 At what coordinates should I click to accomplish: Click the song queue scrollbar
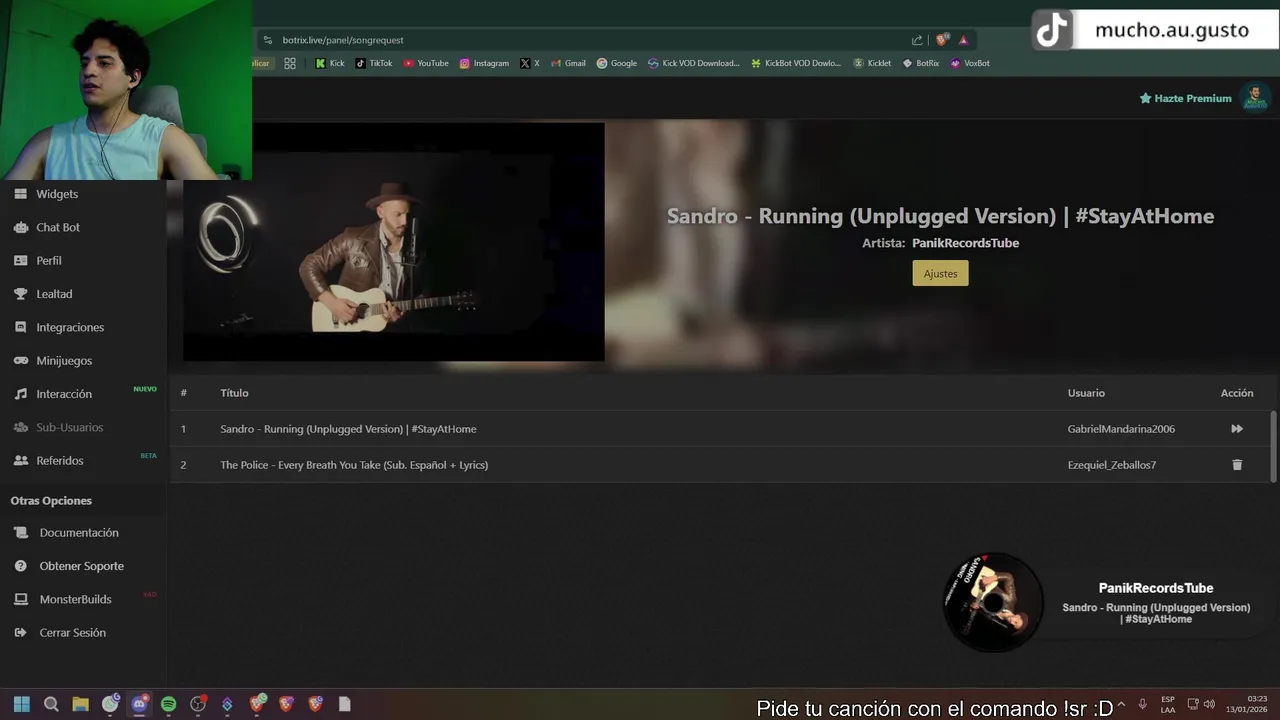(1273, 446)
